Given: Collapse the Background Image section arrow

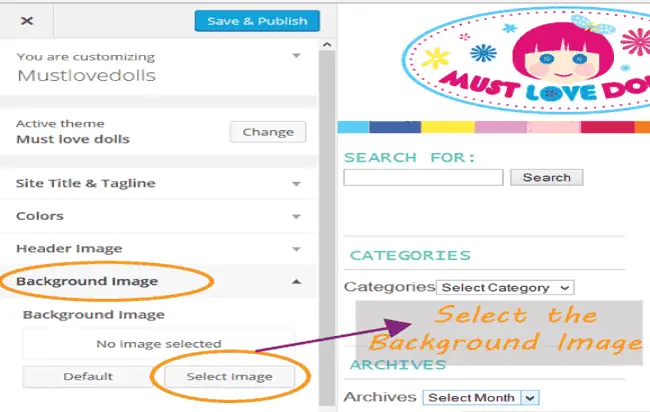Looking at the screenshot, I should tap(296, 282).
